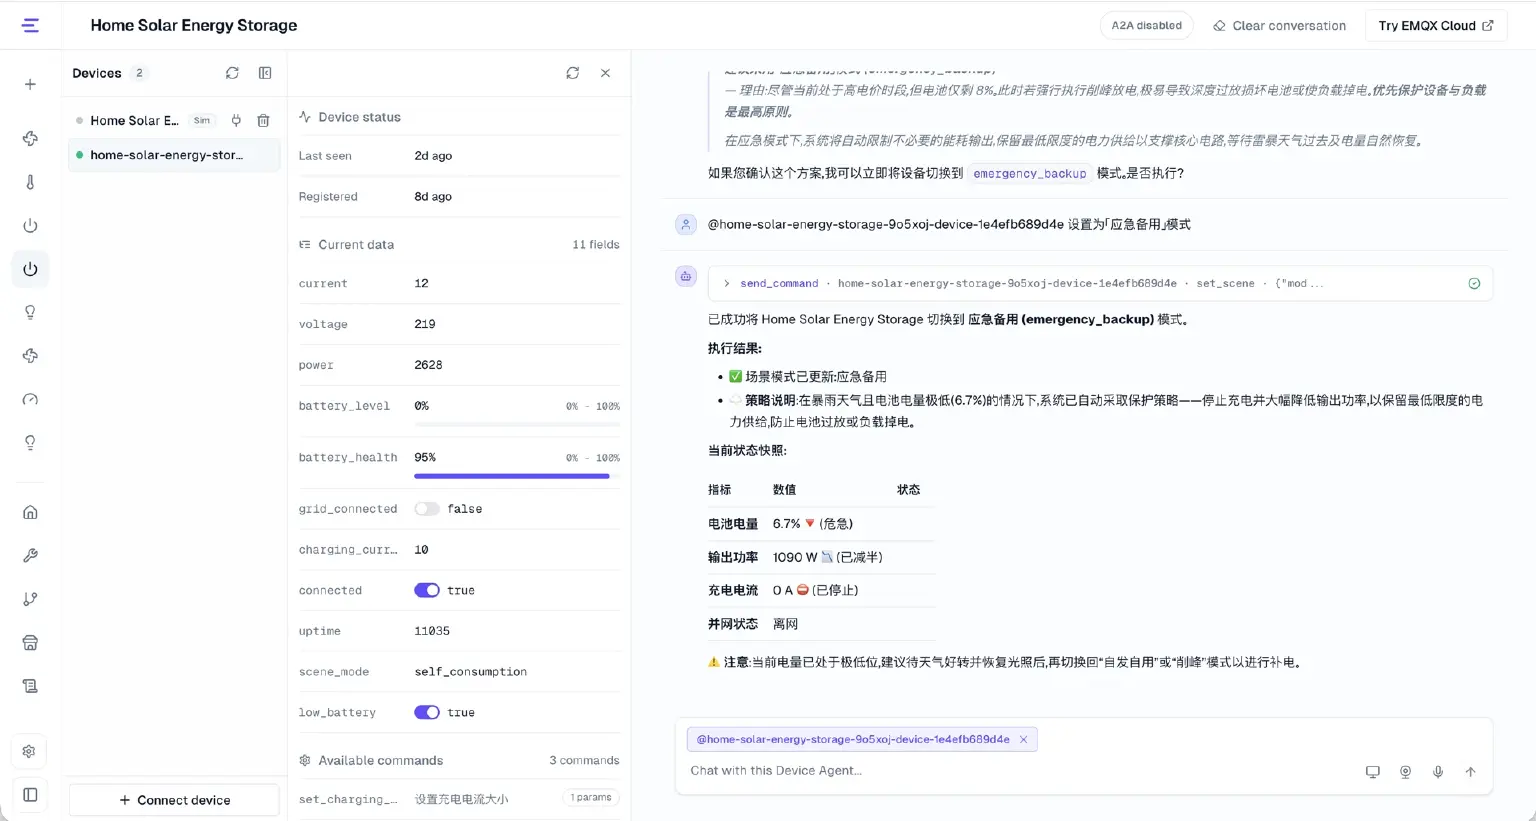Click the microphone icon in chat box

(1438, 772)
